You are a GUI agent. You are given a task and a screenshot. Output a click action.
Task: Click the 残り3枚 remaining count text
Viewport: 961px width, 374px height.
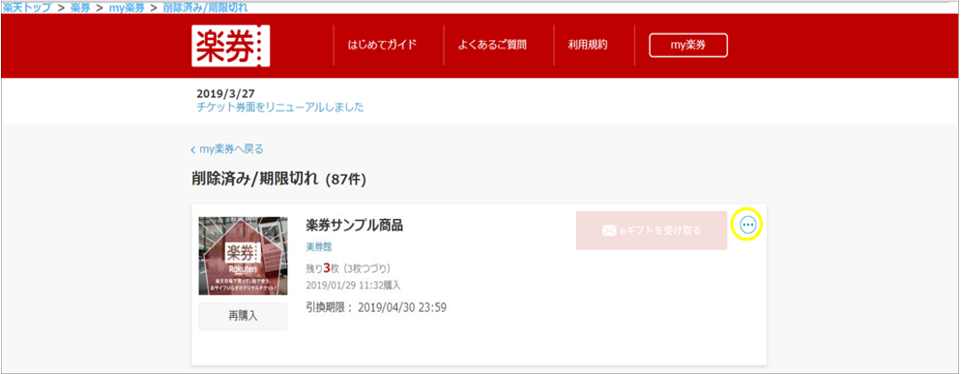(x=348, y=268)
